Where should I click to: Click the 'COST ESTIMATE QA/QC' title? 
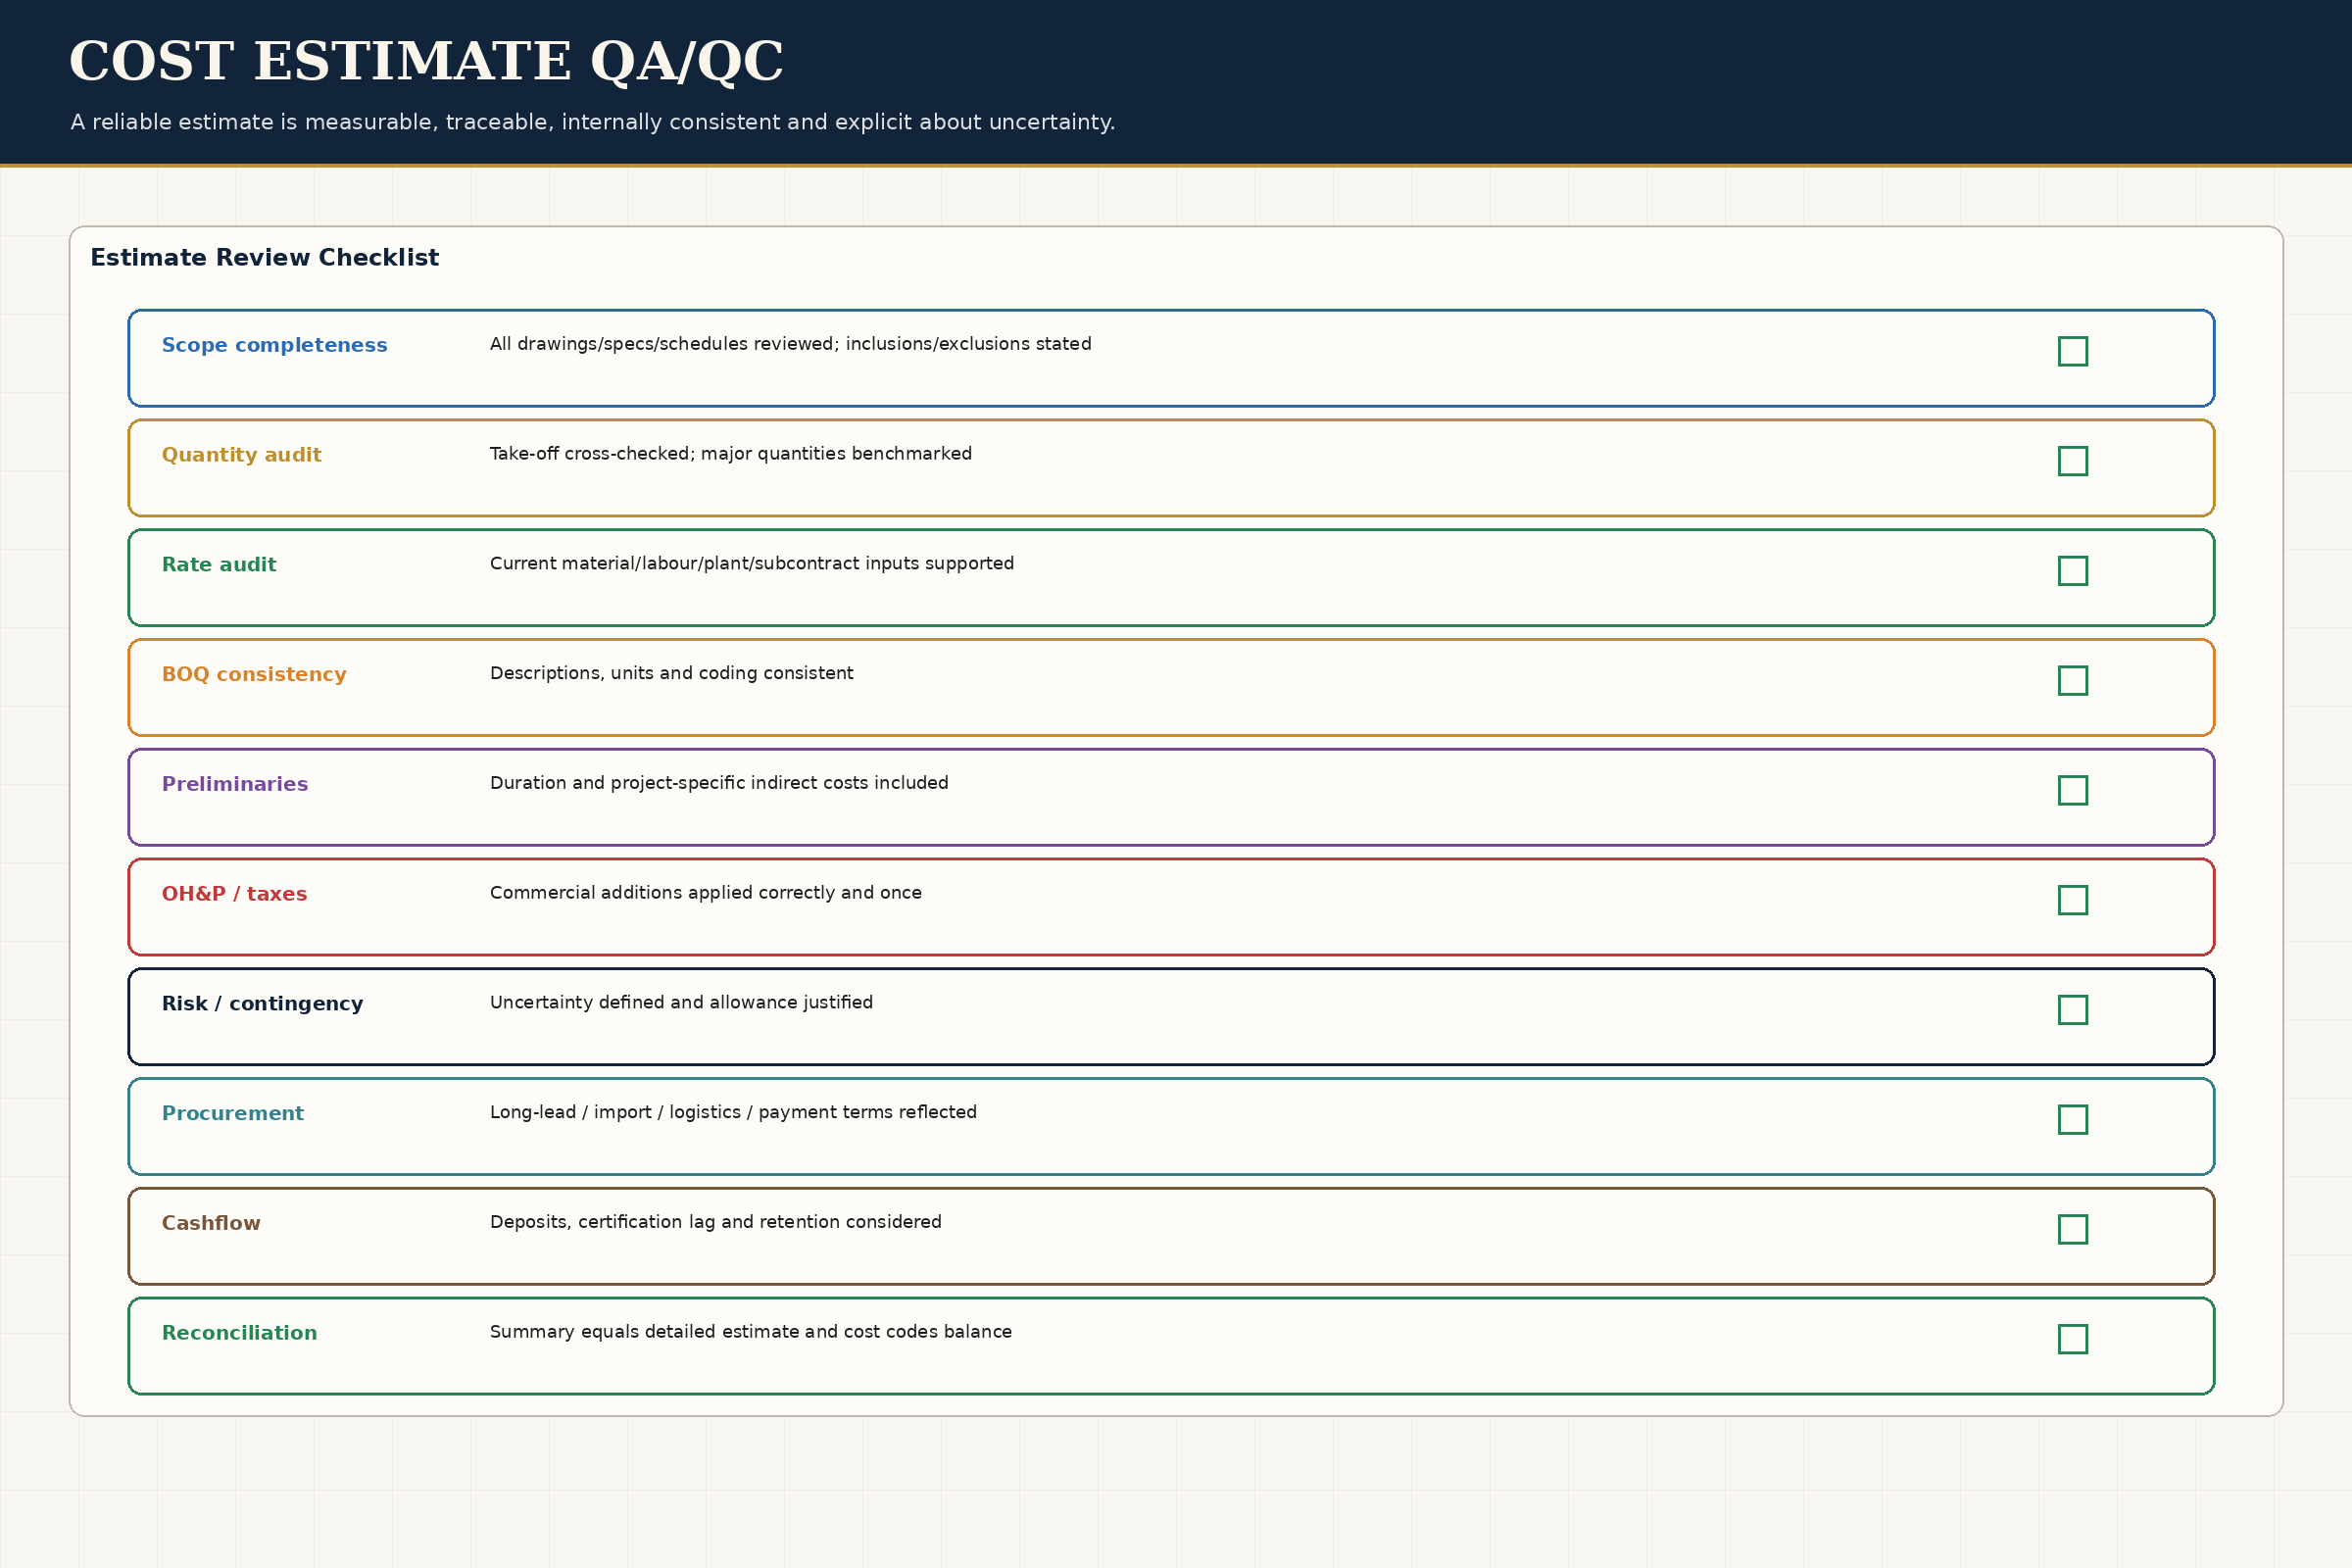pyautogui.click(x=426, y=62)
